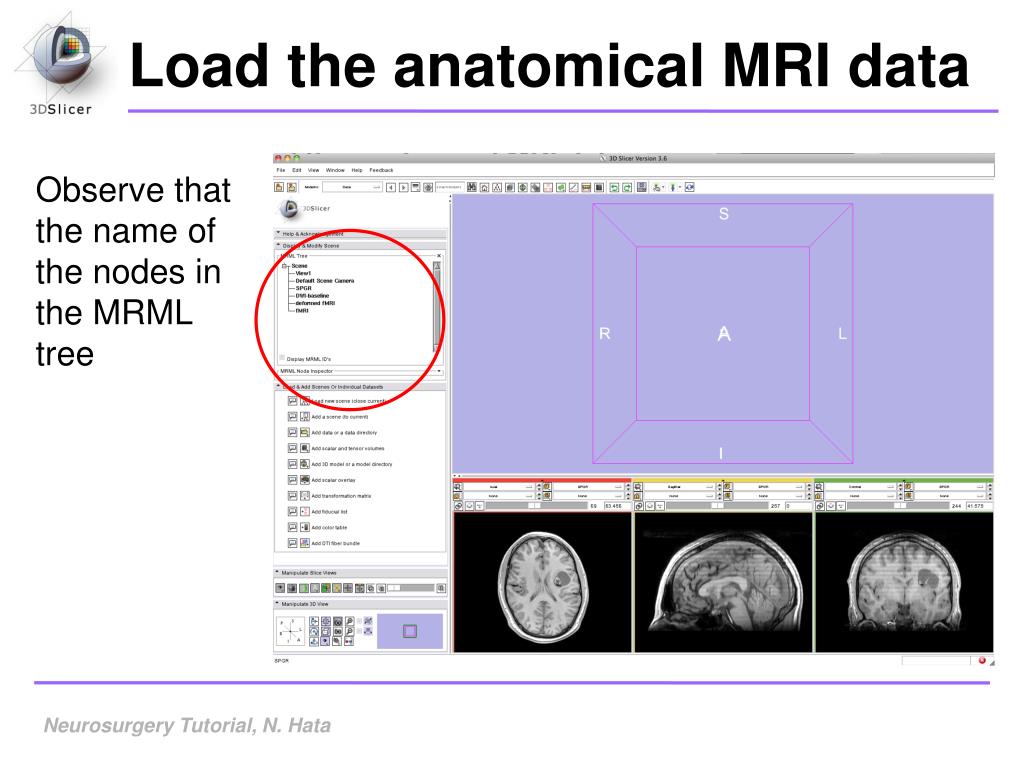This screenshot has height=768, width=1024.
Task: Click the green undo arrow toolbar icon
Action: 614,187
